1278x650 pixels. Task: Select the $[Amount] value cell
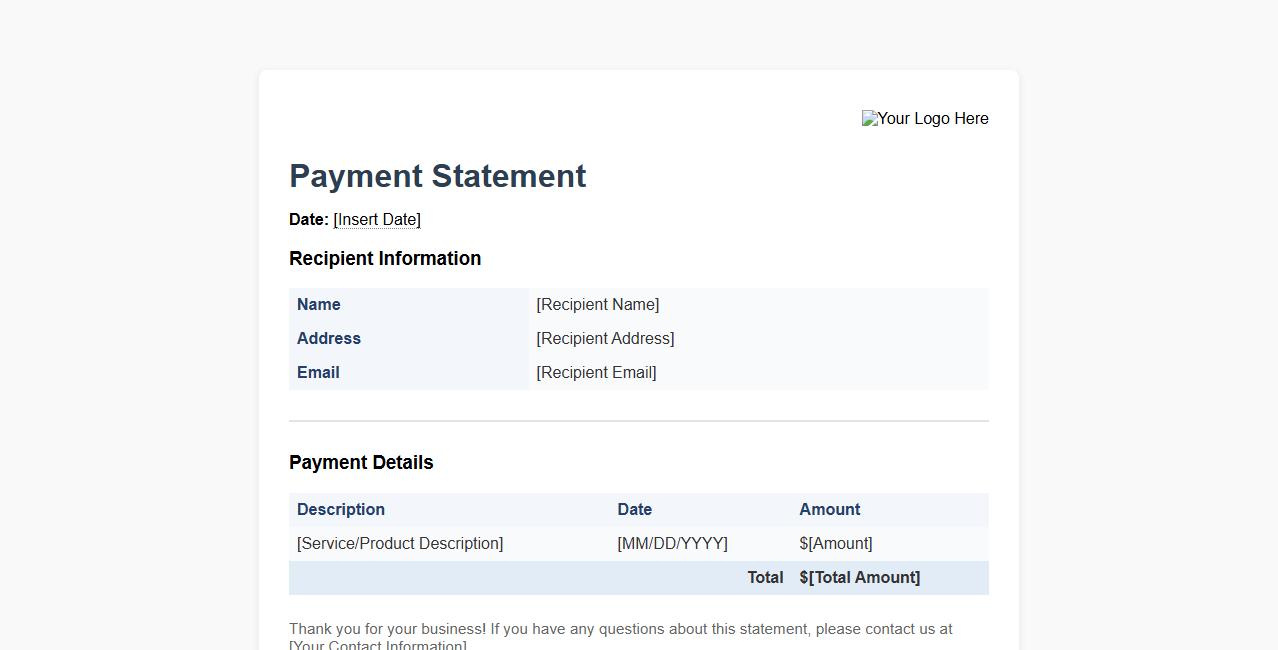coord(835,543)
